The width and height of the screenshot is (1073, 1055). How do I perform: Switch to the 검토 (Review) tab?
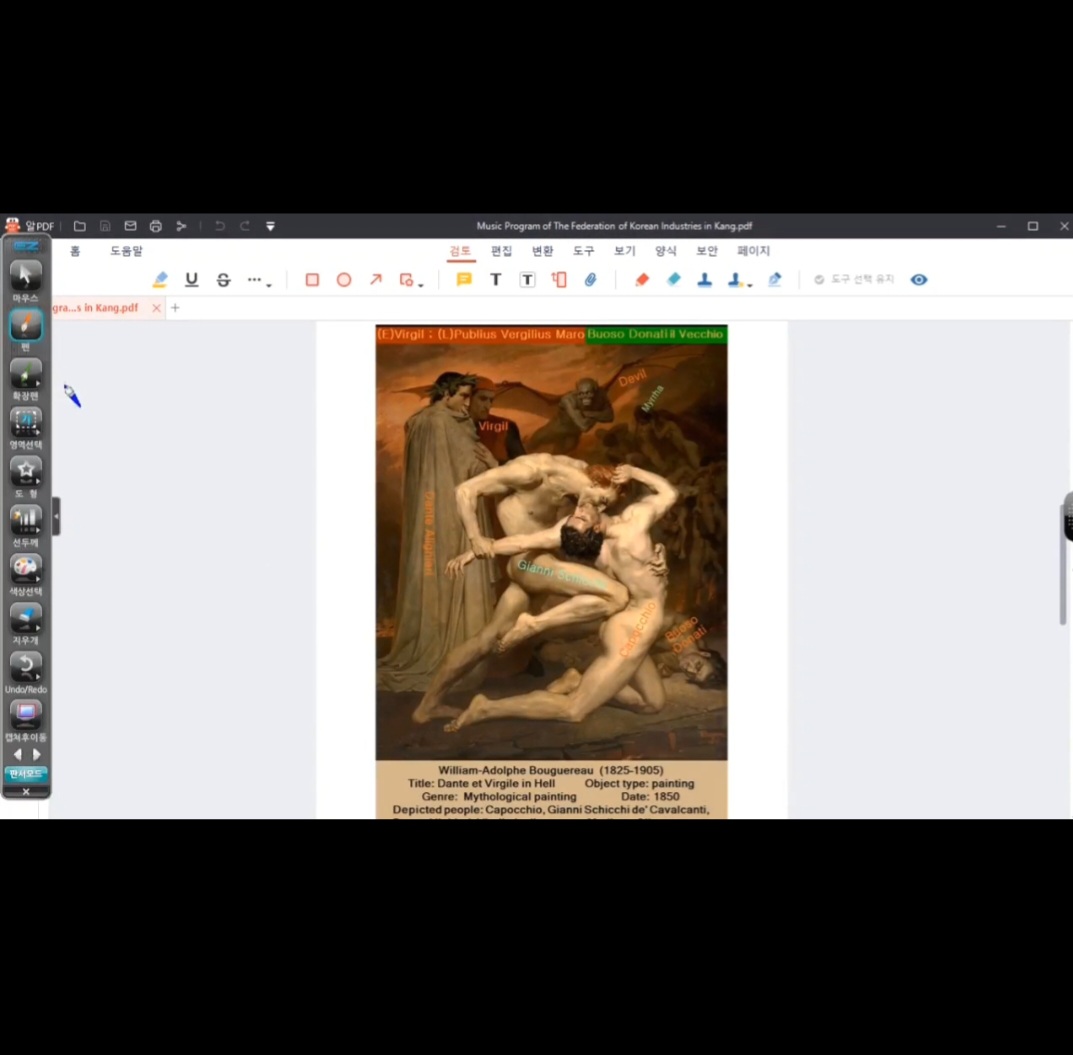coord(460,251)
